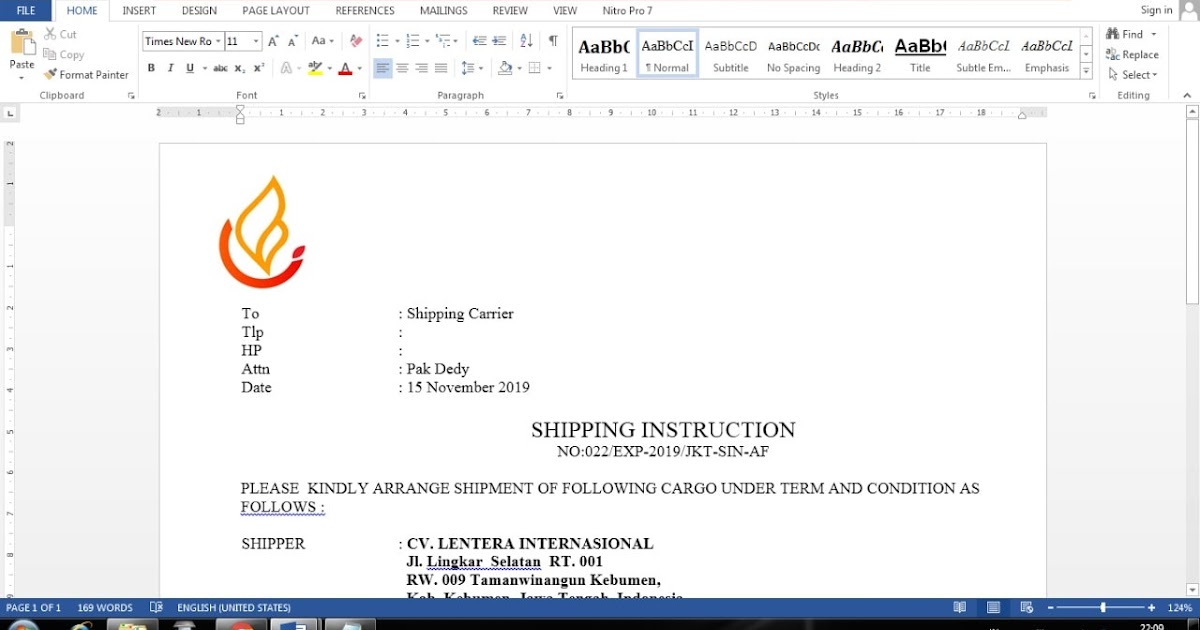The width and height of the screenshot is (1200, 630).
Task: Click the Sort A-Z icon
Action: [x=527, y=40]
